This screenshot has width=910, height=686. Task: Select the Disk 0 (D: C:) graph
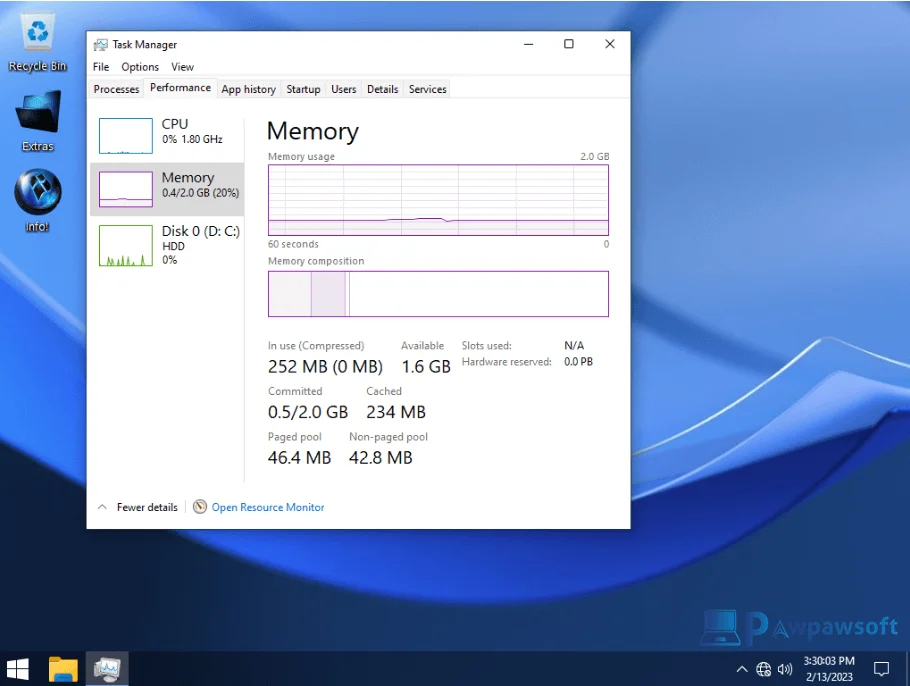166,245
